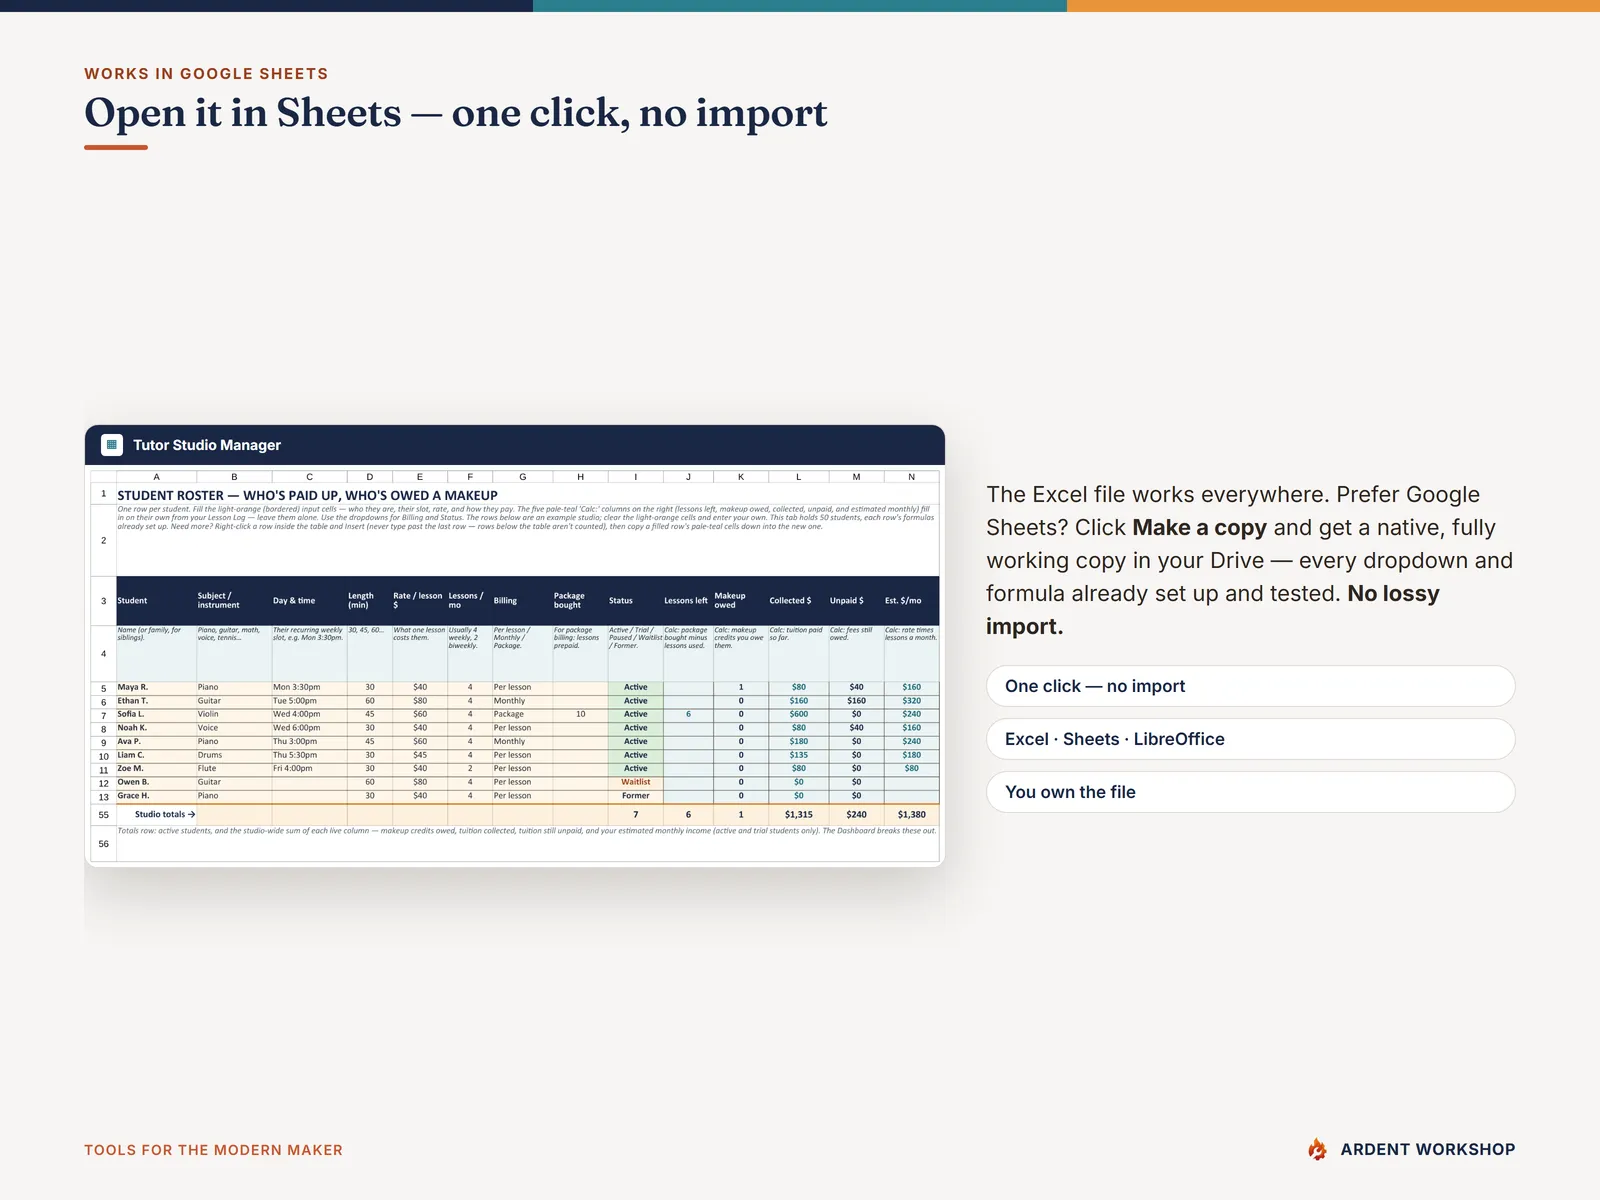
Task: Open the 'Former' Status dropdown cell for Grace H.
Action: pos(635,796)
